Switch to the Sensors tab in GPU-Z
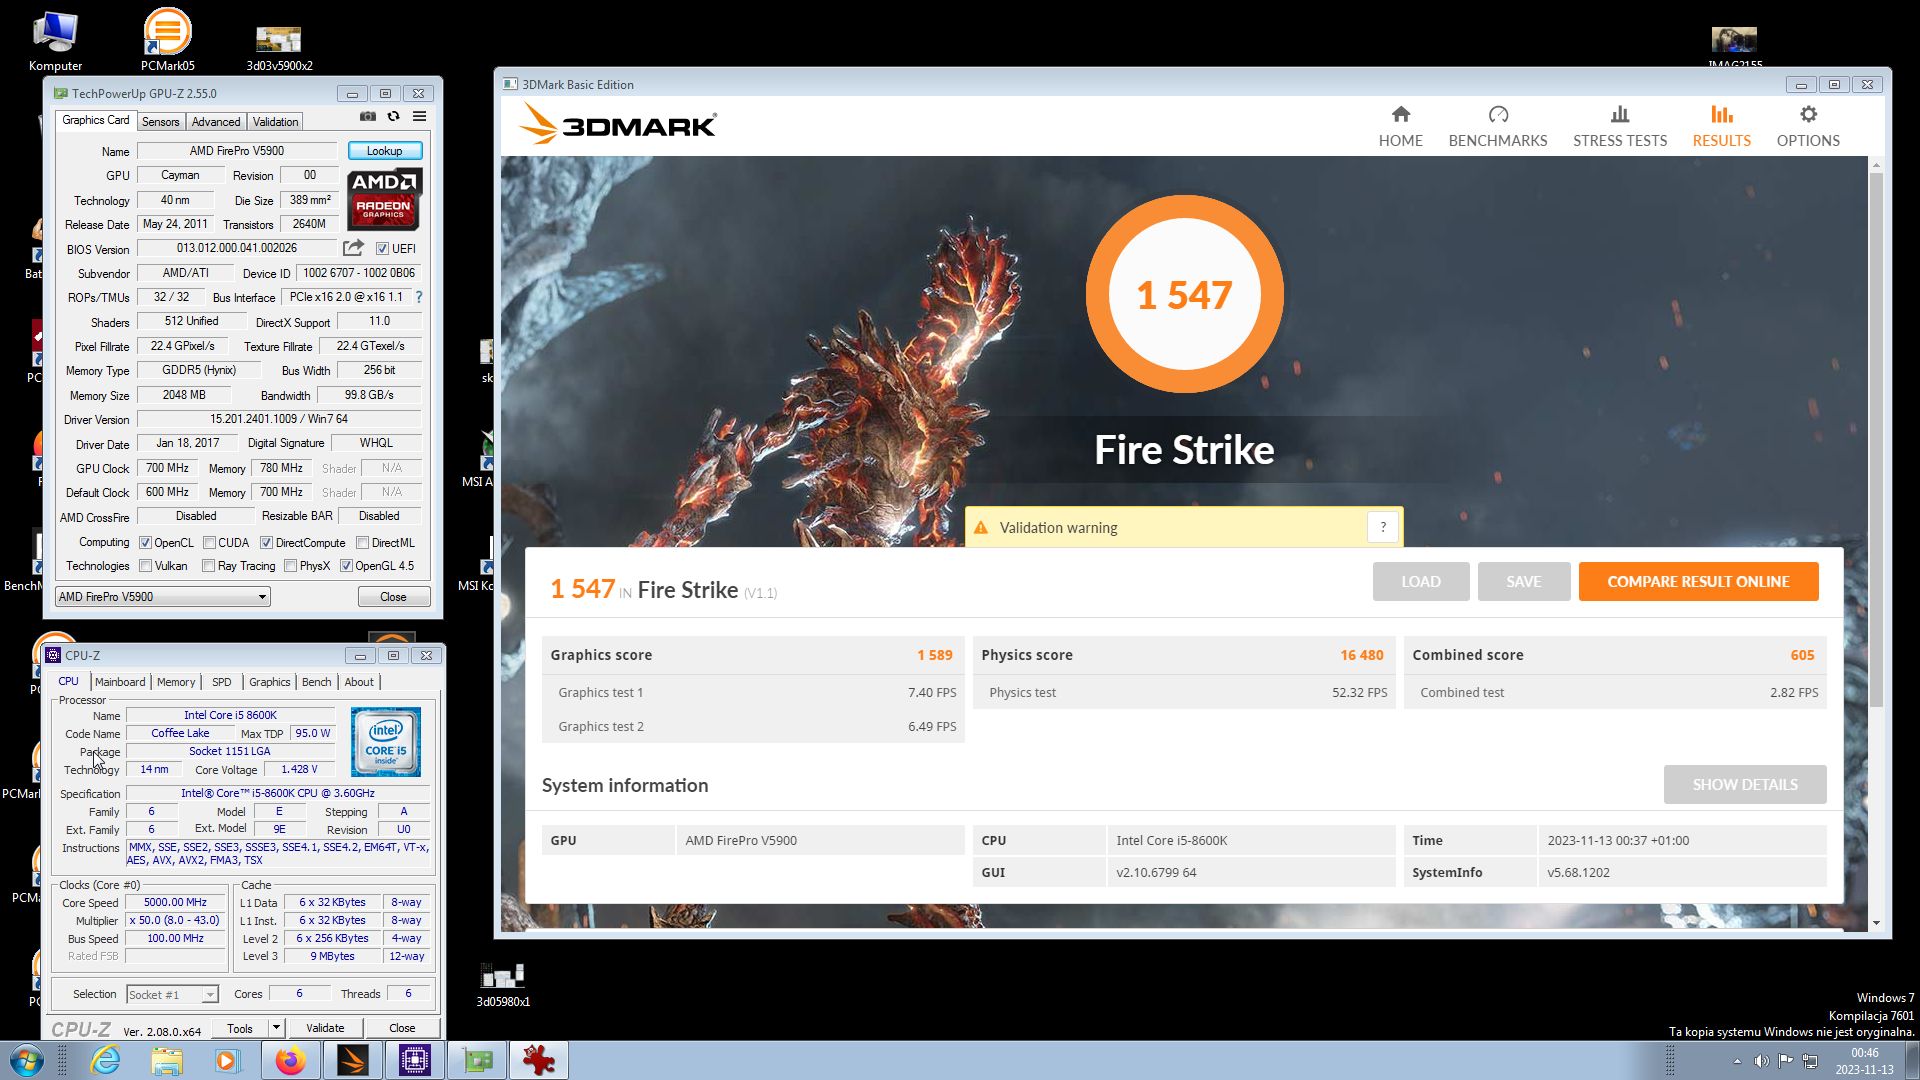This screenshot has width=1920, height=1080. [160, 122]
